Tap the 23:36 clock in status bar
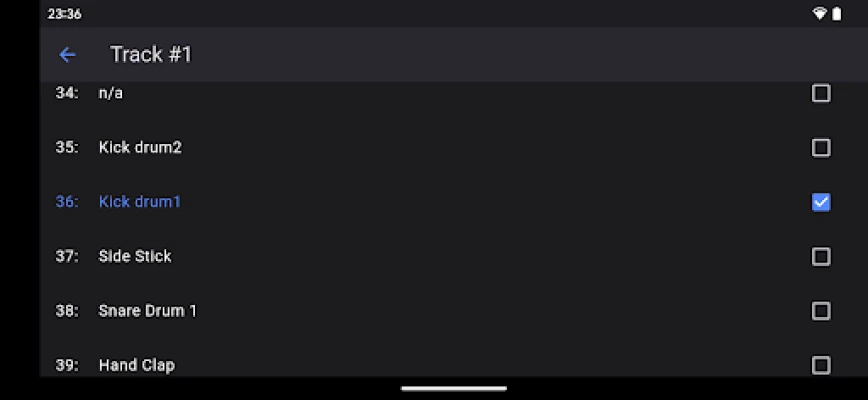 pos(64,14)
